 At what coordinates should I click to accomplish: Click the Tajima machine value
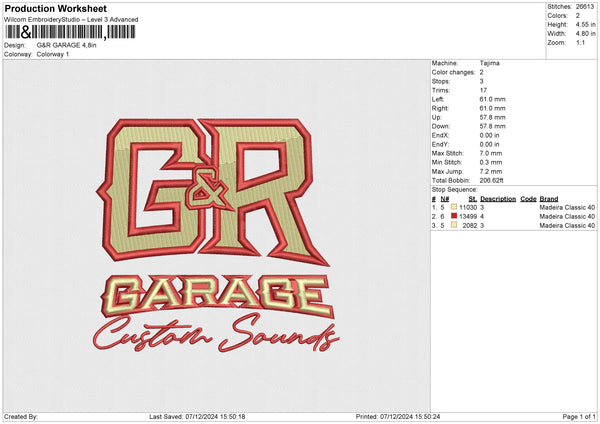point(489,63)
